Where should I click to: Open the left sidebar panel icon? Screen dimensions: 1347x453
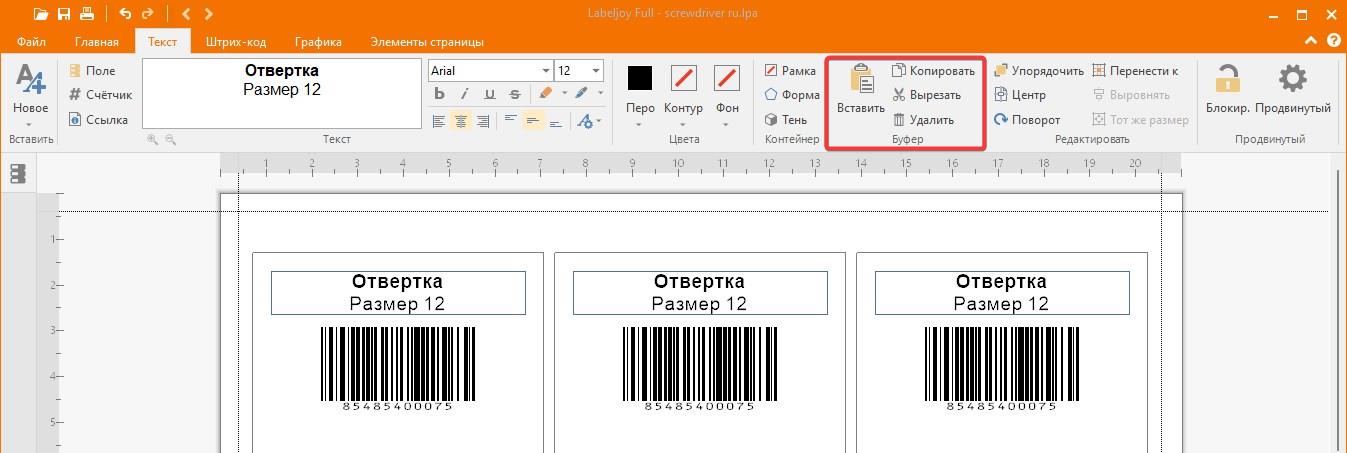[x=18, y=174]
